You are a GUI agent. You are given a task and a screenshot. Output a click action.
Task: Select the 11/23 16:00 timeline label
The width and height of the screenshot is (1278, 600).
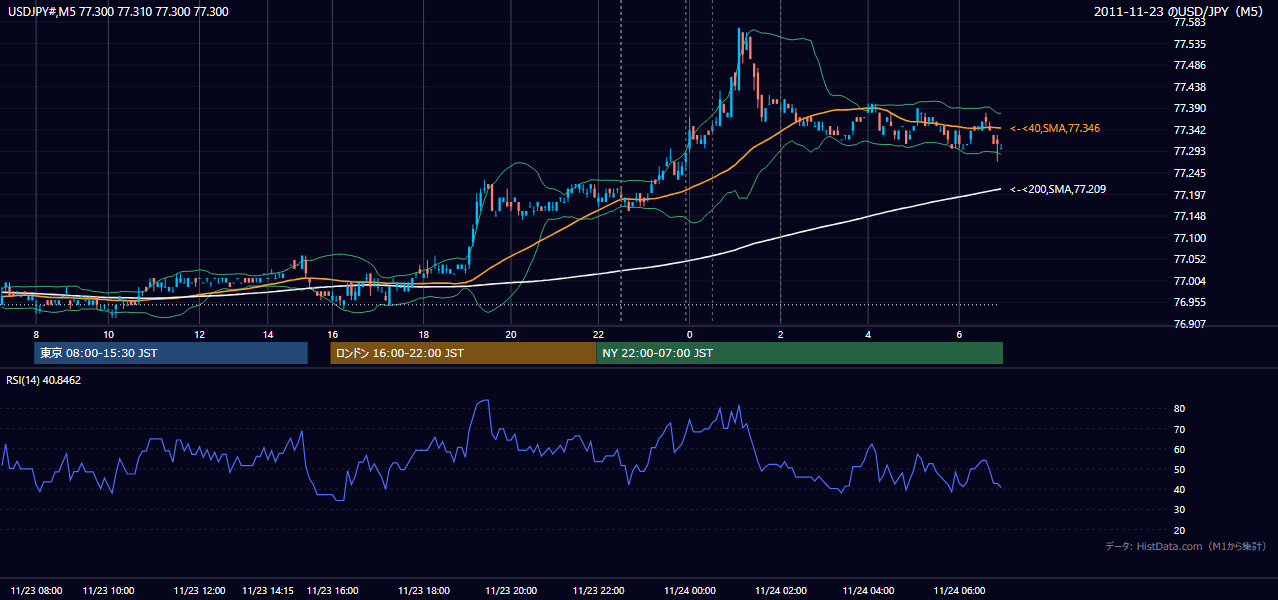click(x=332, y=590)
